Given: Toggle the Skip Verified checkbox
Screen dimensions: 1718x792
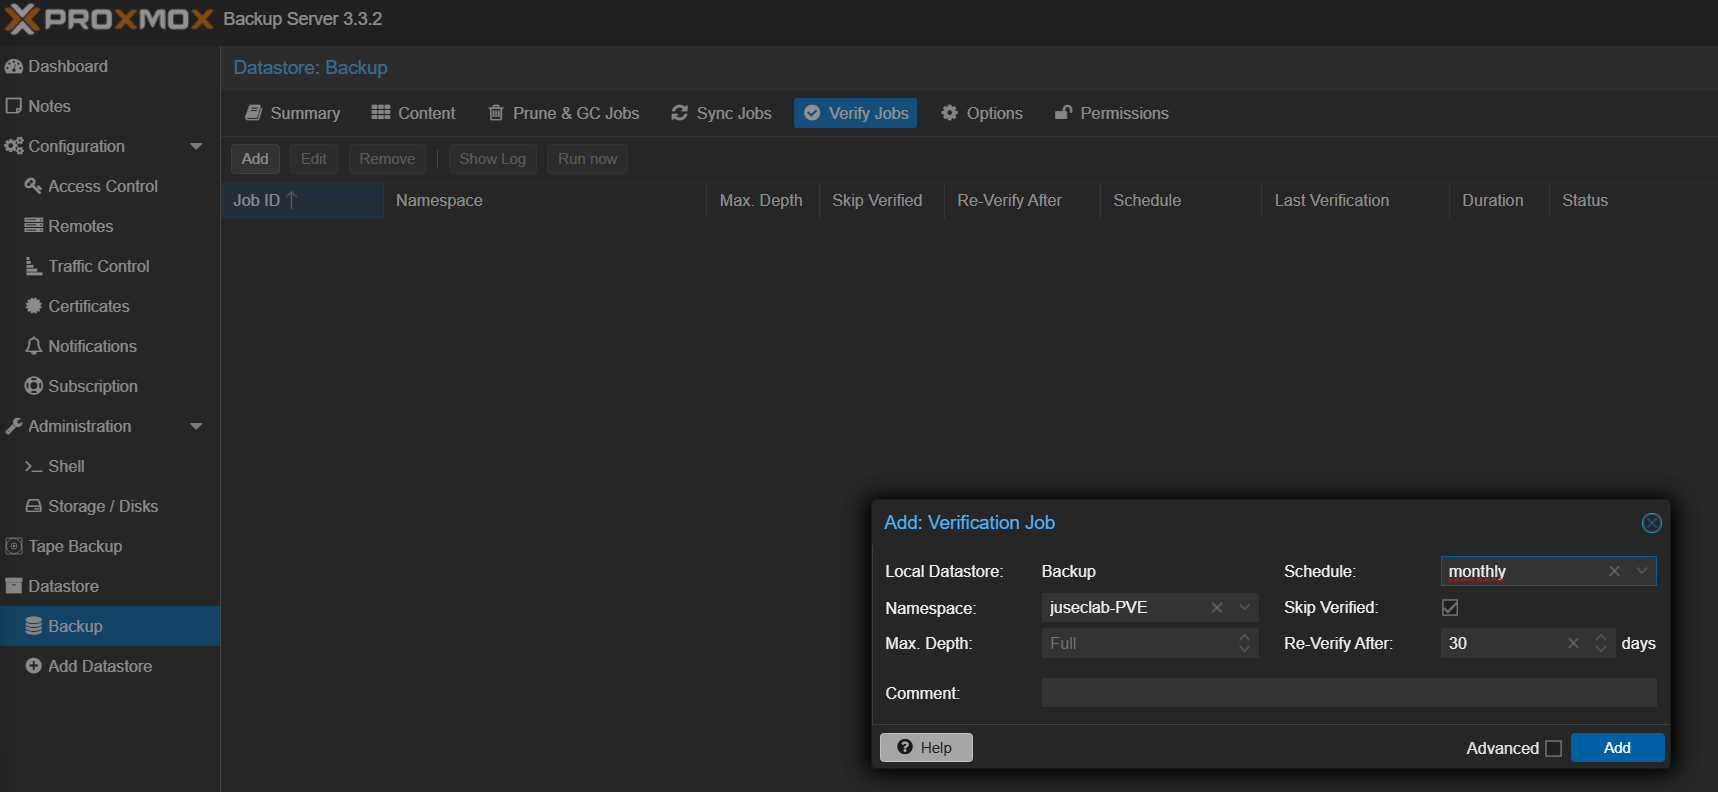Looking at the screenshot, I should click(x=1450, y=607).
